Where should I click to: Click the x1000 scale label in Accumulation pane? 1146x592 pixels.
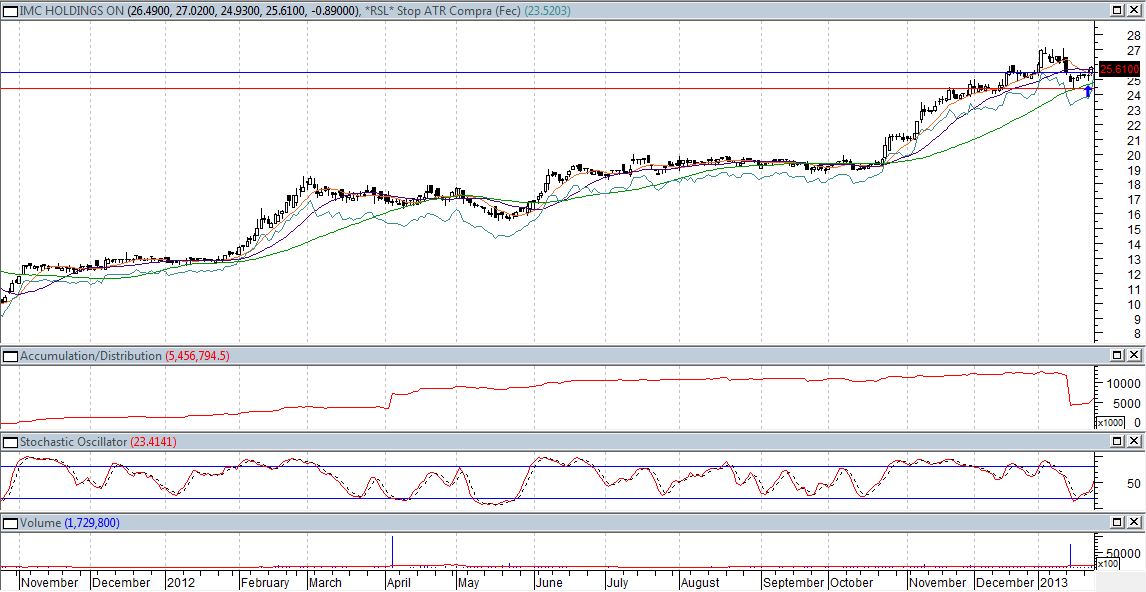(x=1110, y=423)
